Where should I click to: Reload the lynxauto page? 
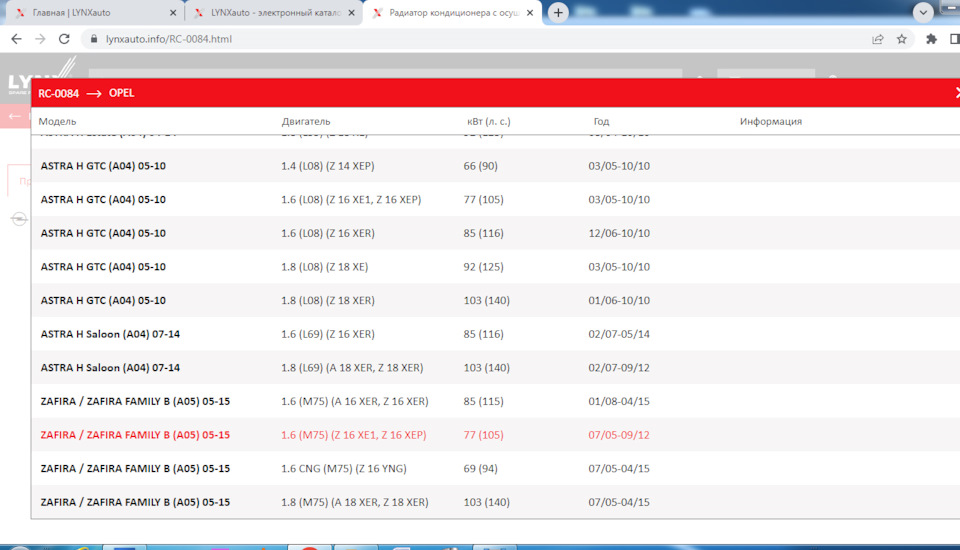pos(64,39)
